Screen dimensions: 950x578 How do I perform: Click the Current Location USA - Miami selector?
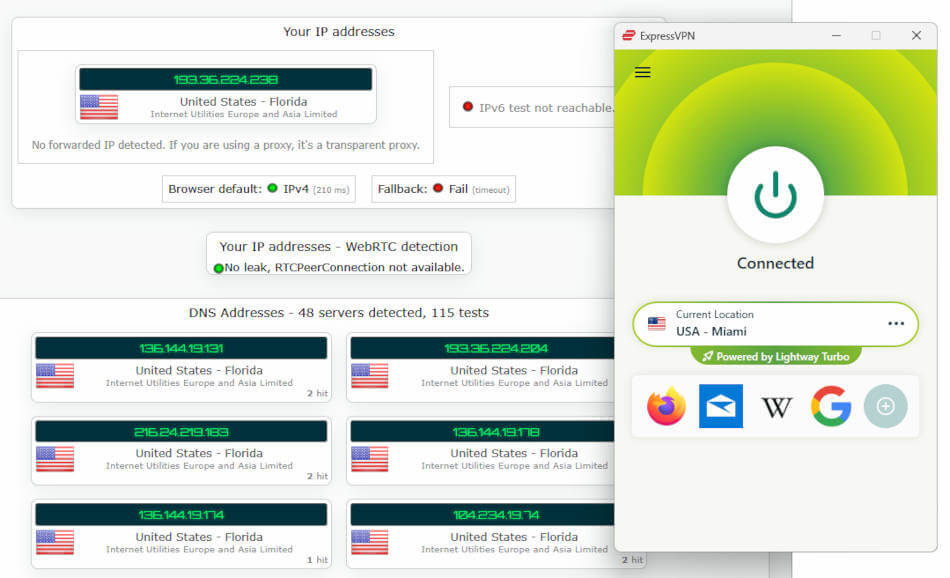(760, 323)
